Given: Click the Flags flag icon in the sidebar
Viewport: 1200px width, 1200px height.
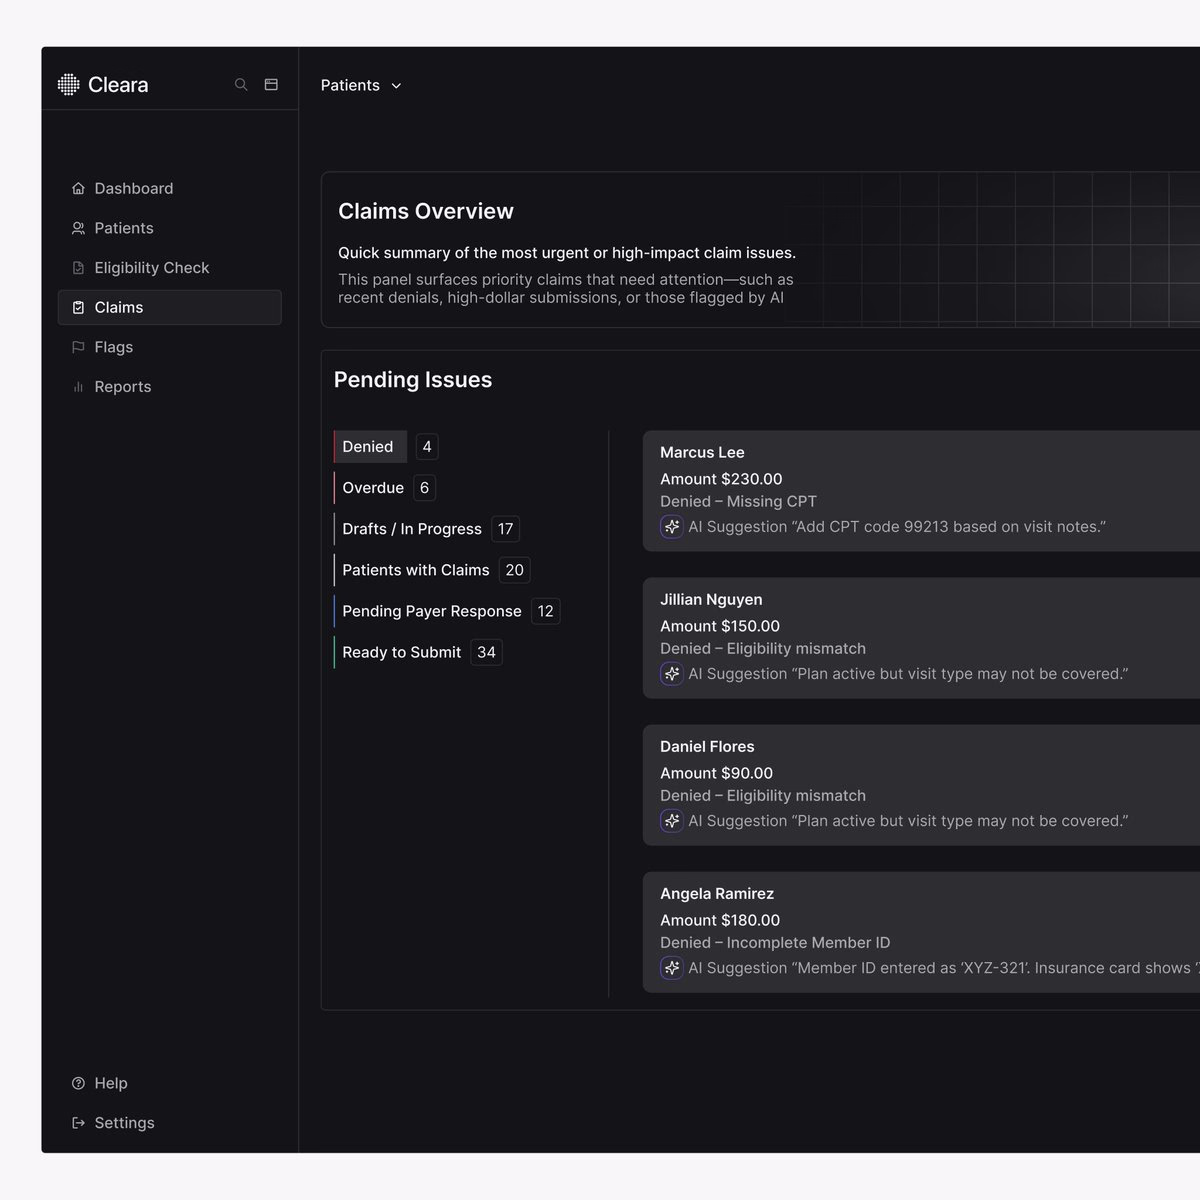Looking at the screenshot, I should (x=78, y=347).
